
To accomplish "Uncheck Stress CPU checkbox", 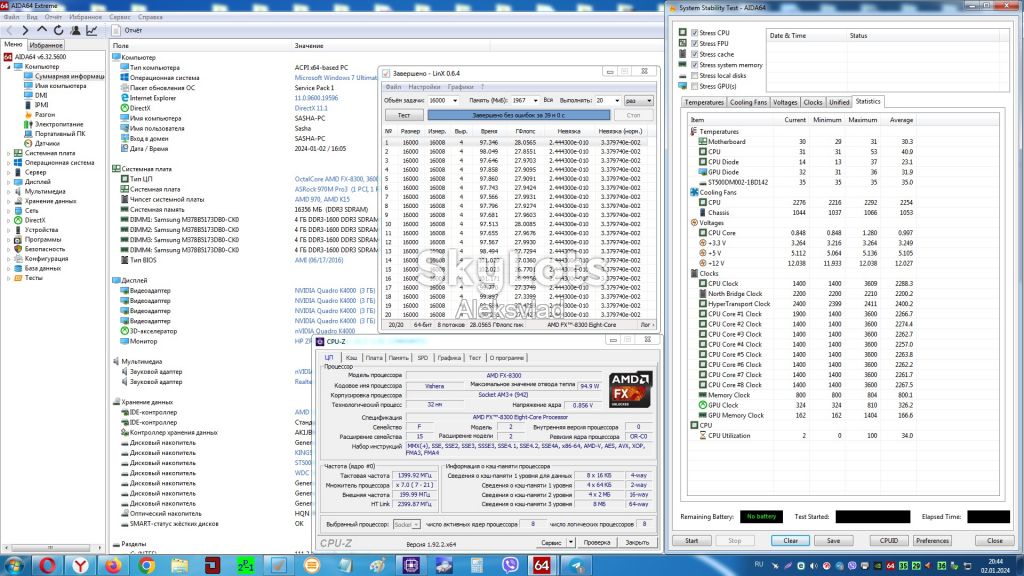I will [x=694, y=33].
